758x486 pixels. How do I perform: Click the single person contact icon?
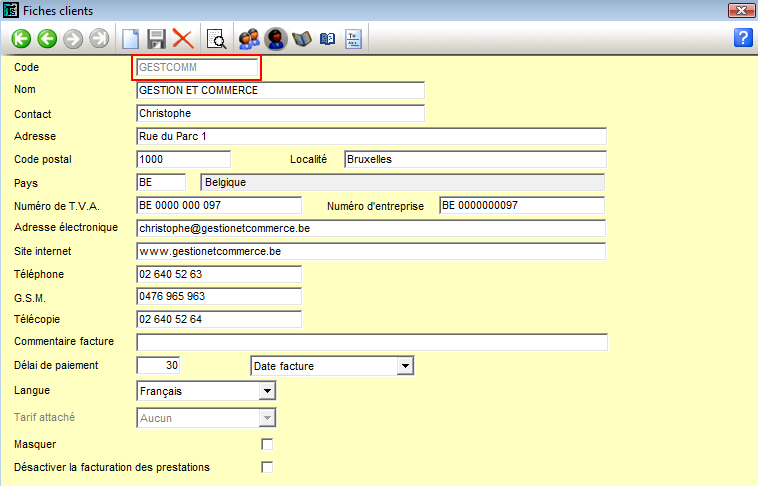[276, 39]
